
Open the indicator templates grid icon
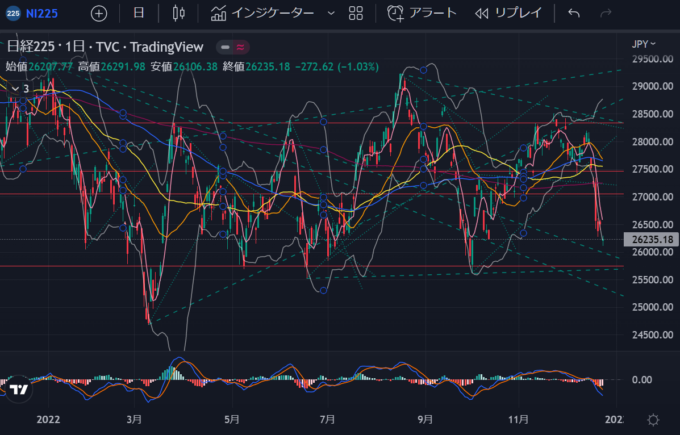pos(356,13)
